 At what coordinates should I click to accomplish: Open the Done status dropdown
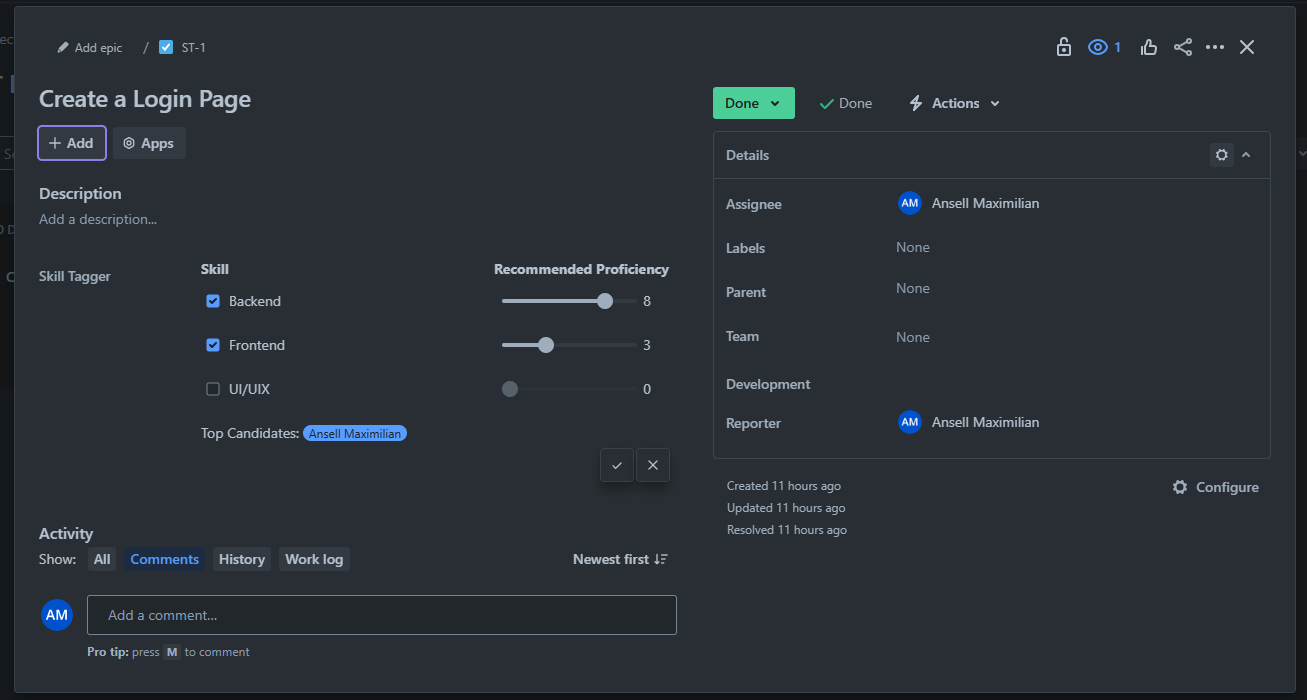[x=753, y=102]
